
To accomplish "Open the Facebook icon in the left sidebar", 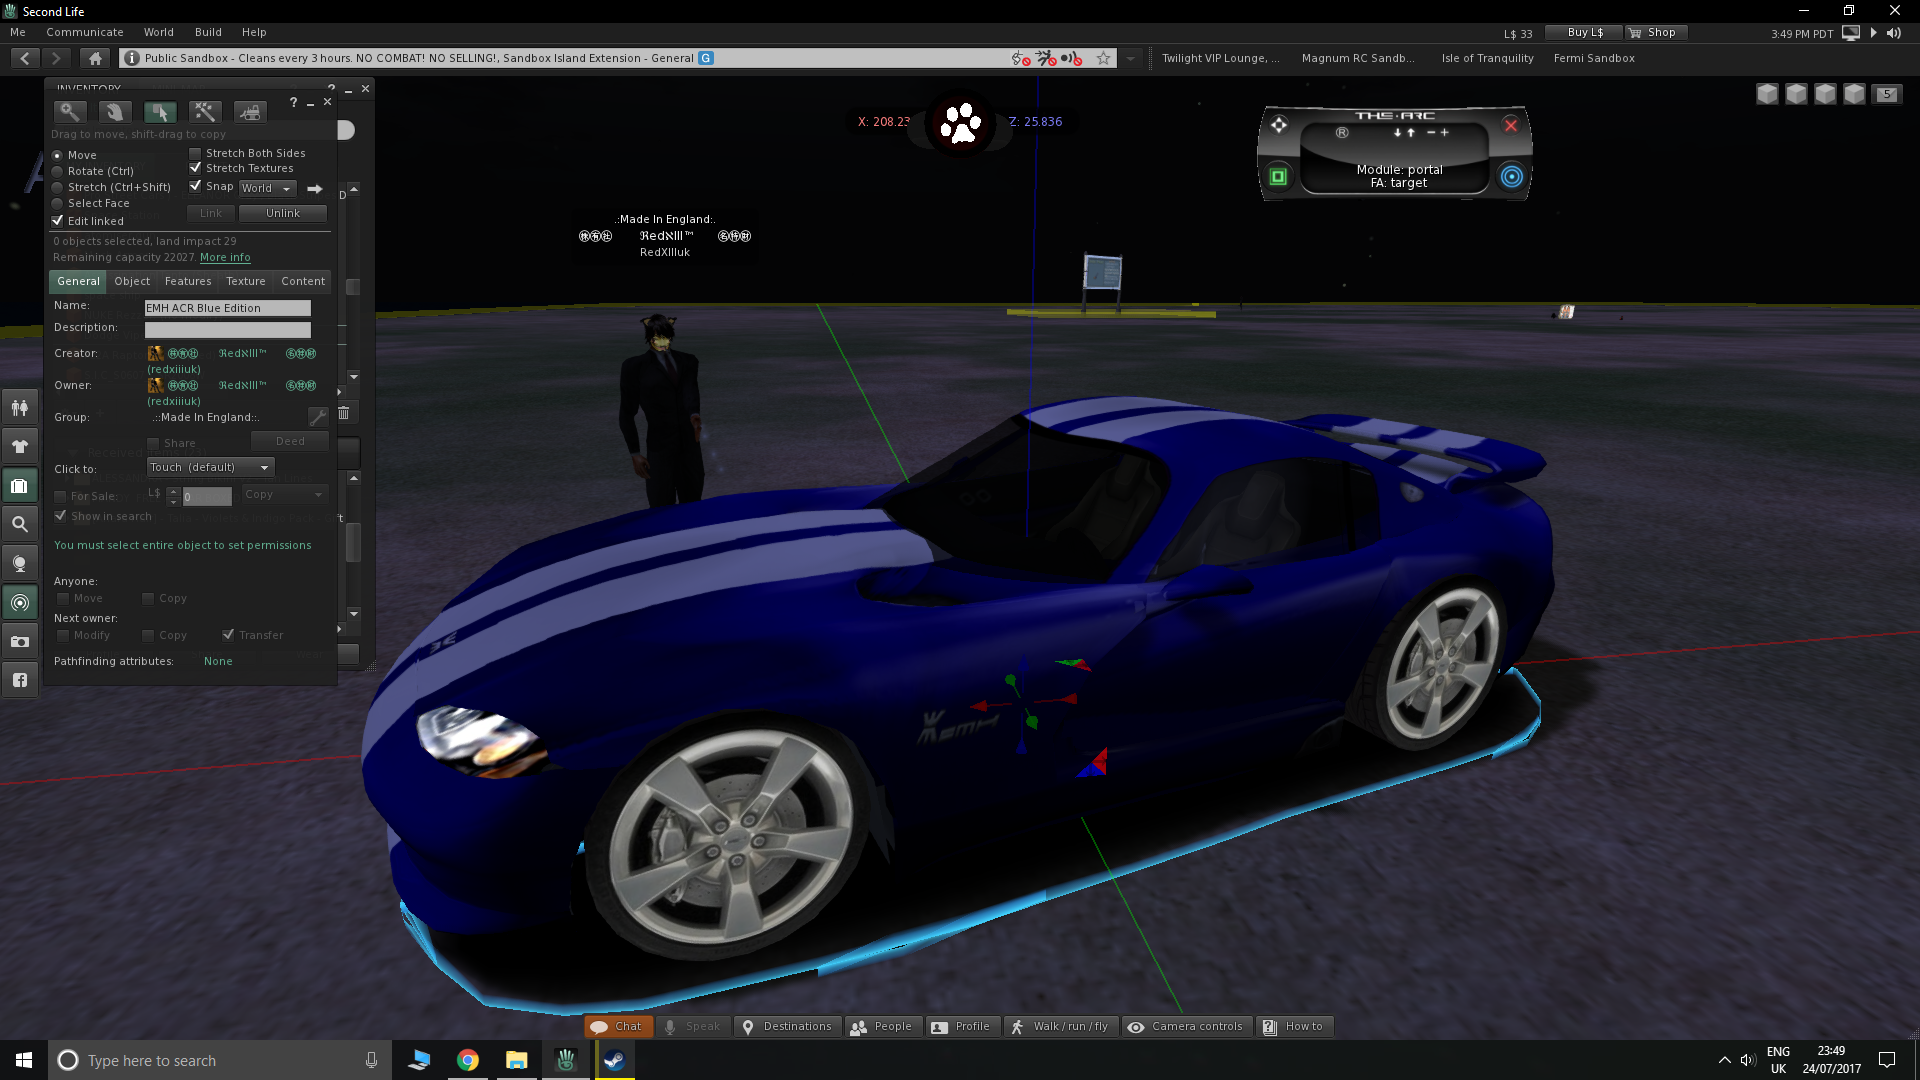I will click(19, 680).
